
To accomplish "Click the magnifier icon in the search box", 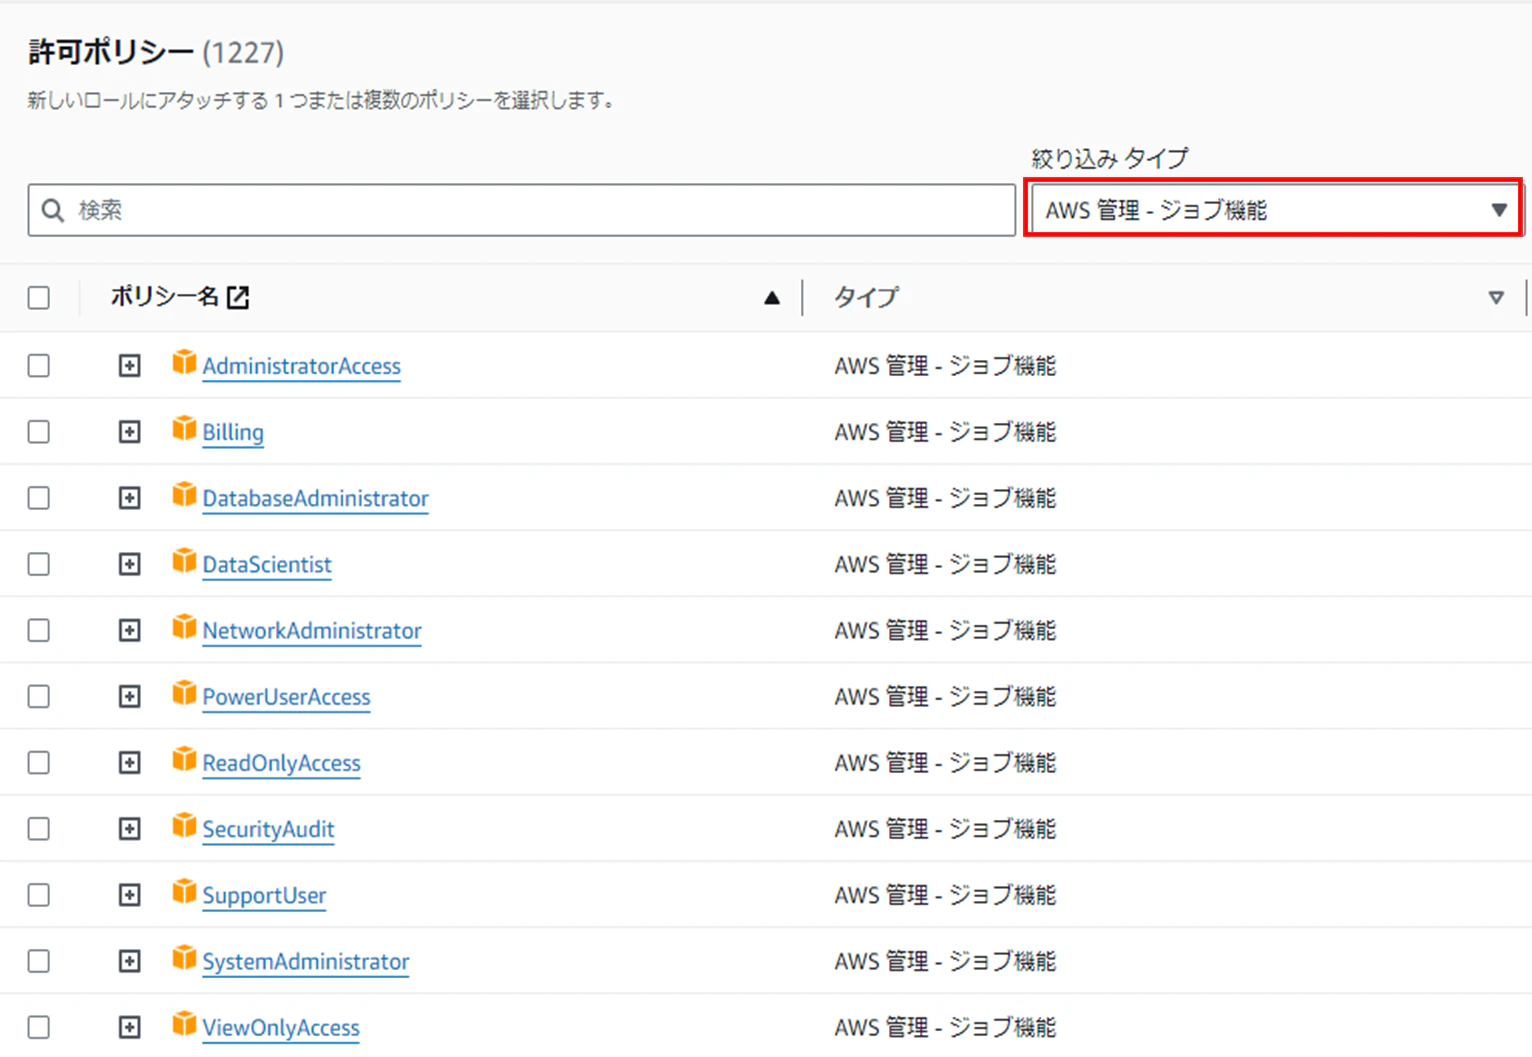I will coord(53,210).
